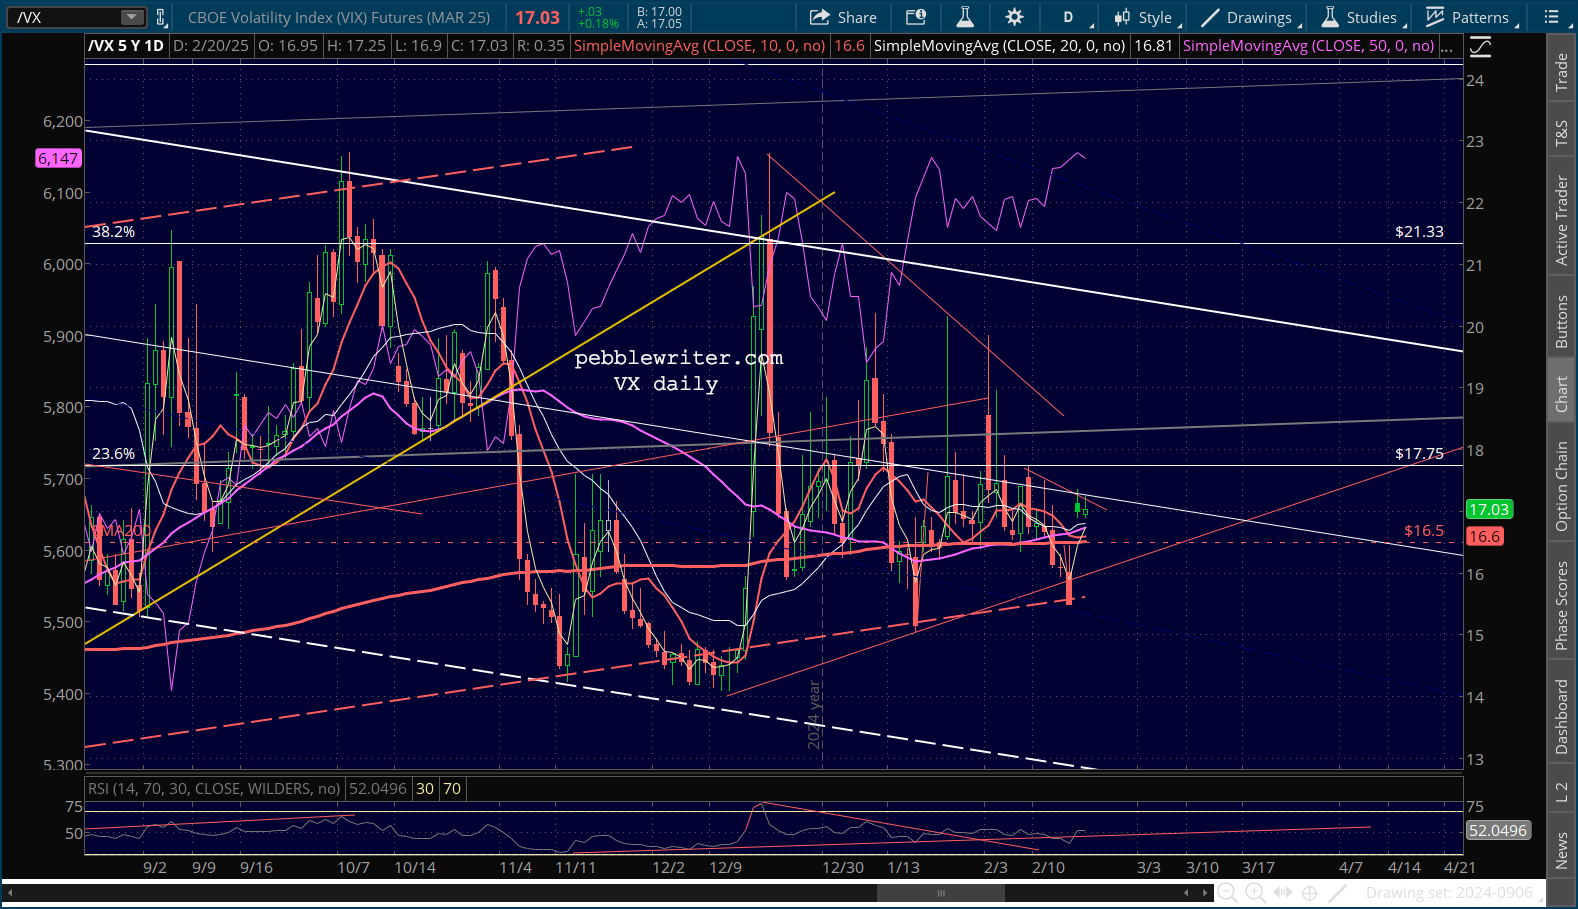Click the SMA 20 value 16.81 in header
Viewport: 1578px width, 909px height.
click(1153, 46)
